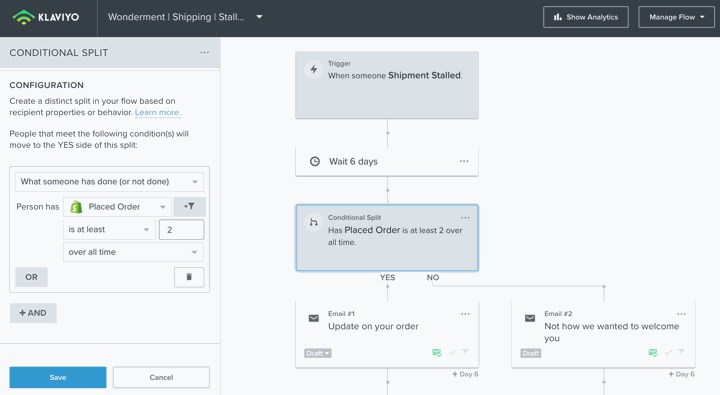
Task: Open Conditional Split panel options menu
Action: 204,52
